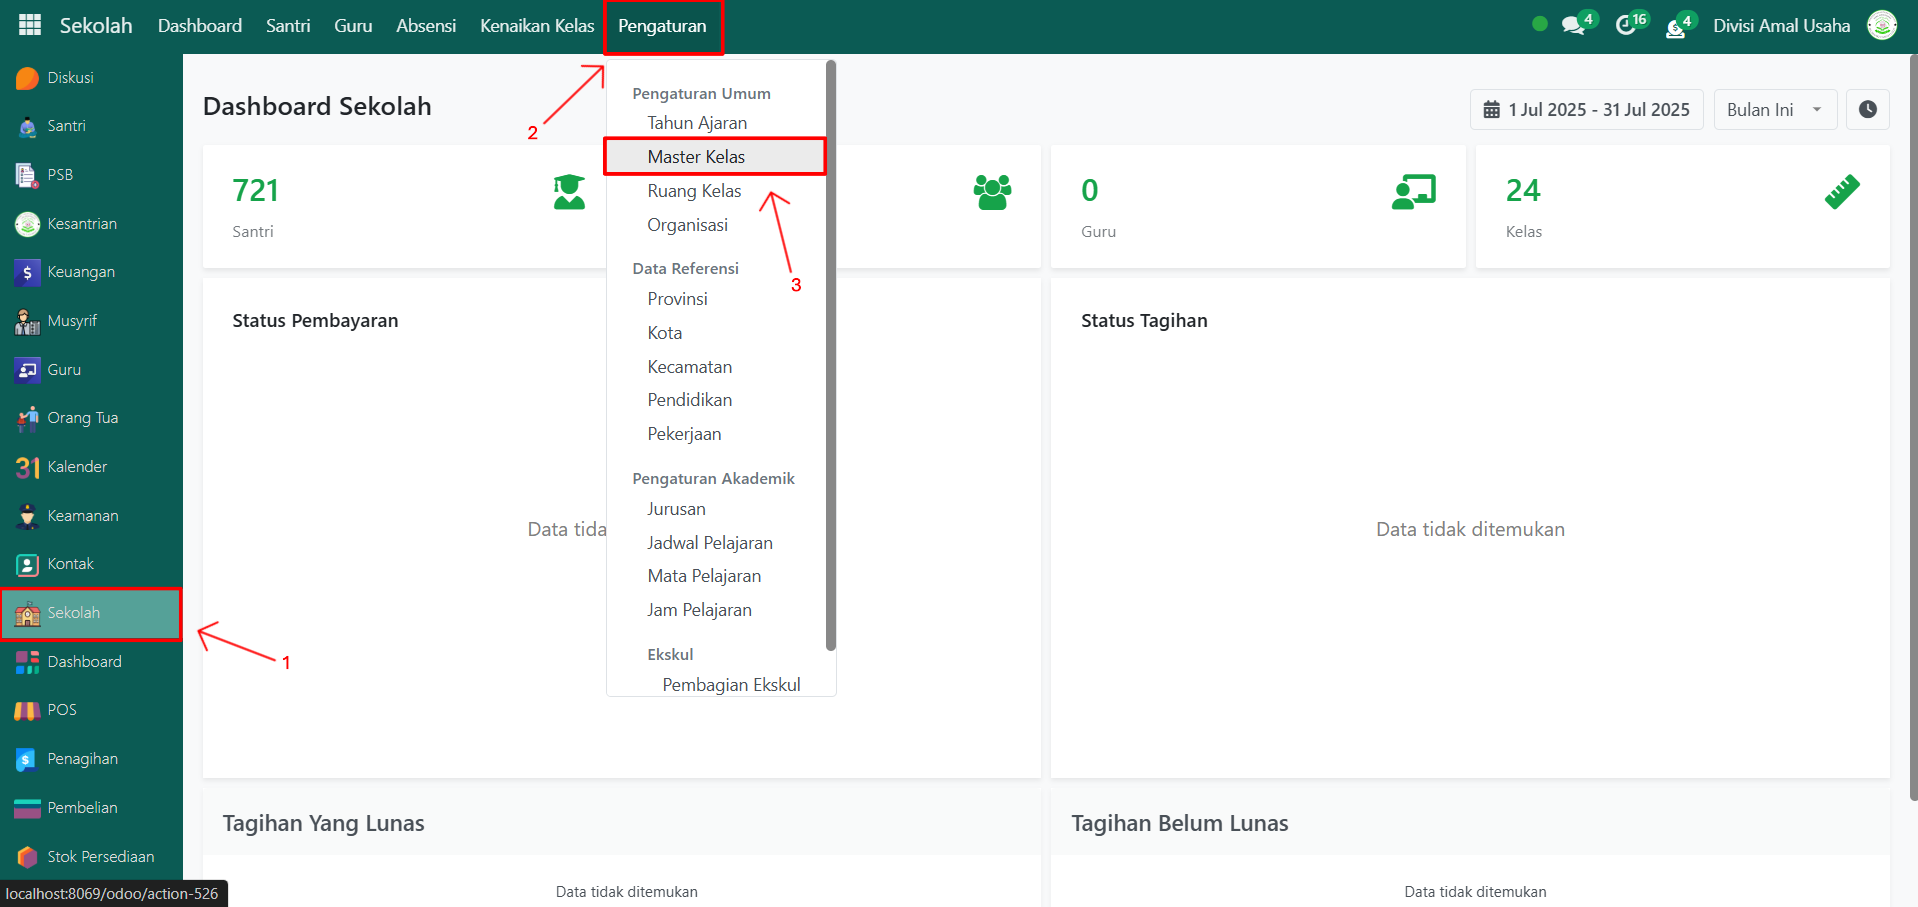Image resolution: width=1918 pixels, height=907 pixels.
Task: Click the user avatar in top right
Action: coord(1881,26)
